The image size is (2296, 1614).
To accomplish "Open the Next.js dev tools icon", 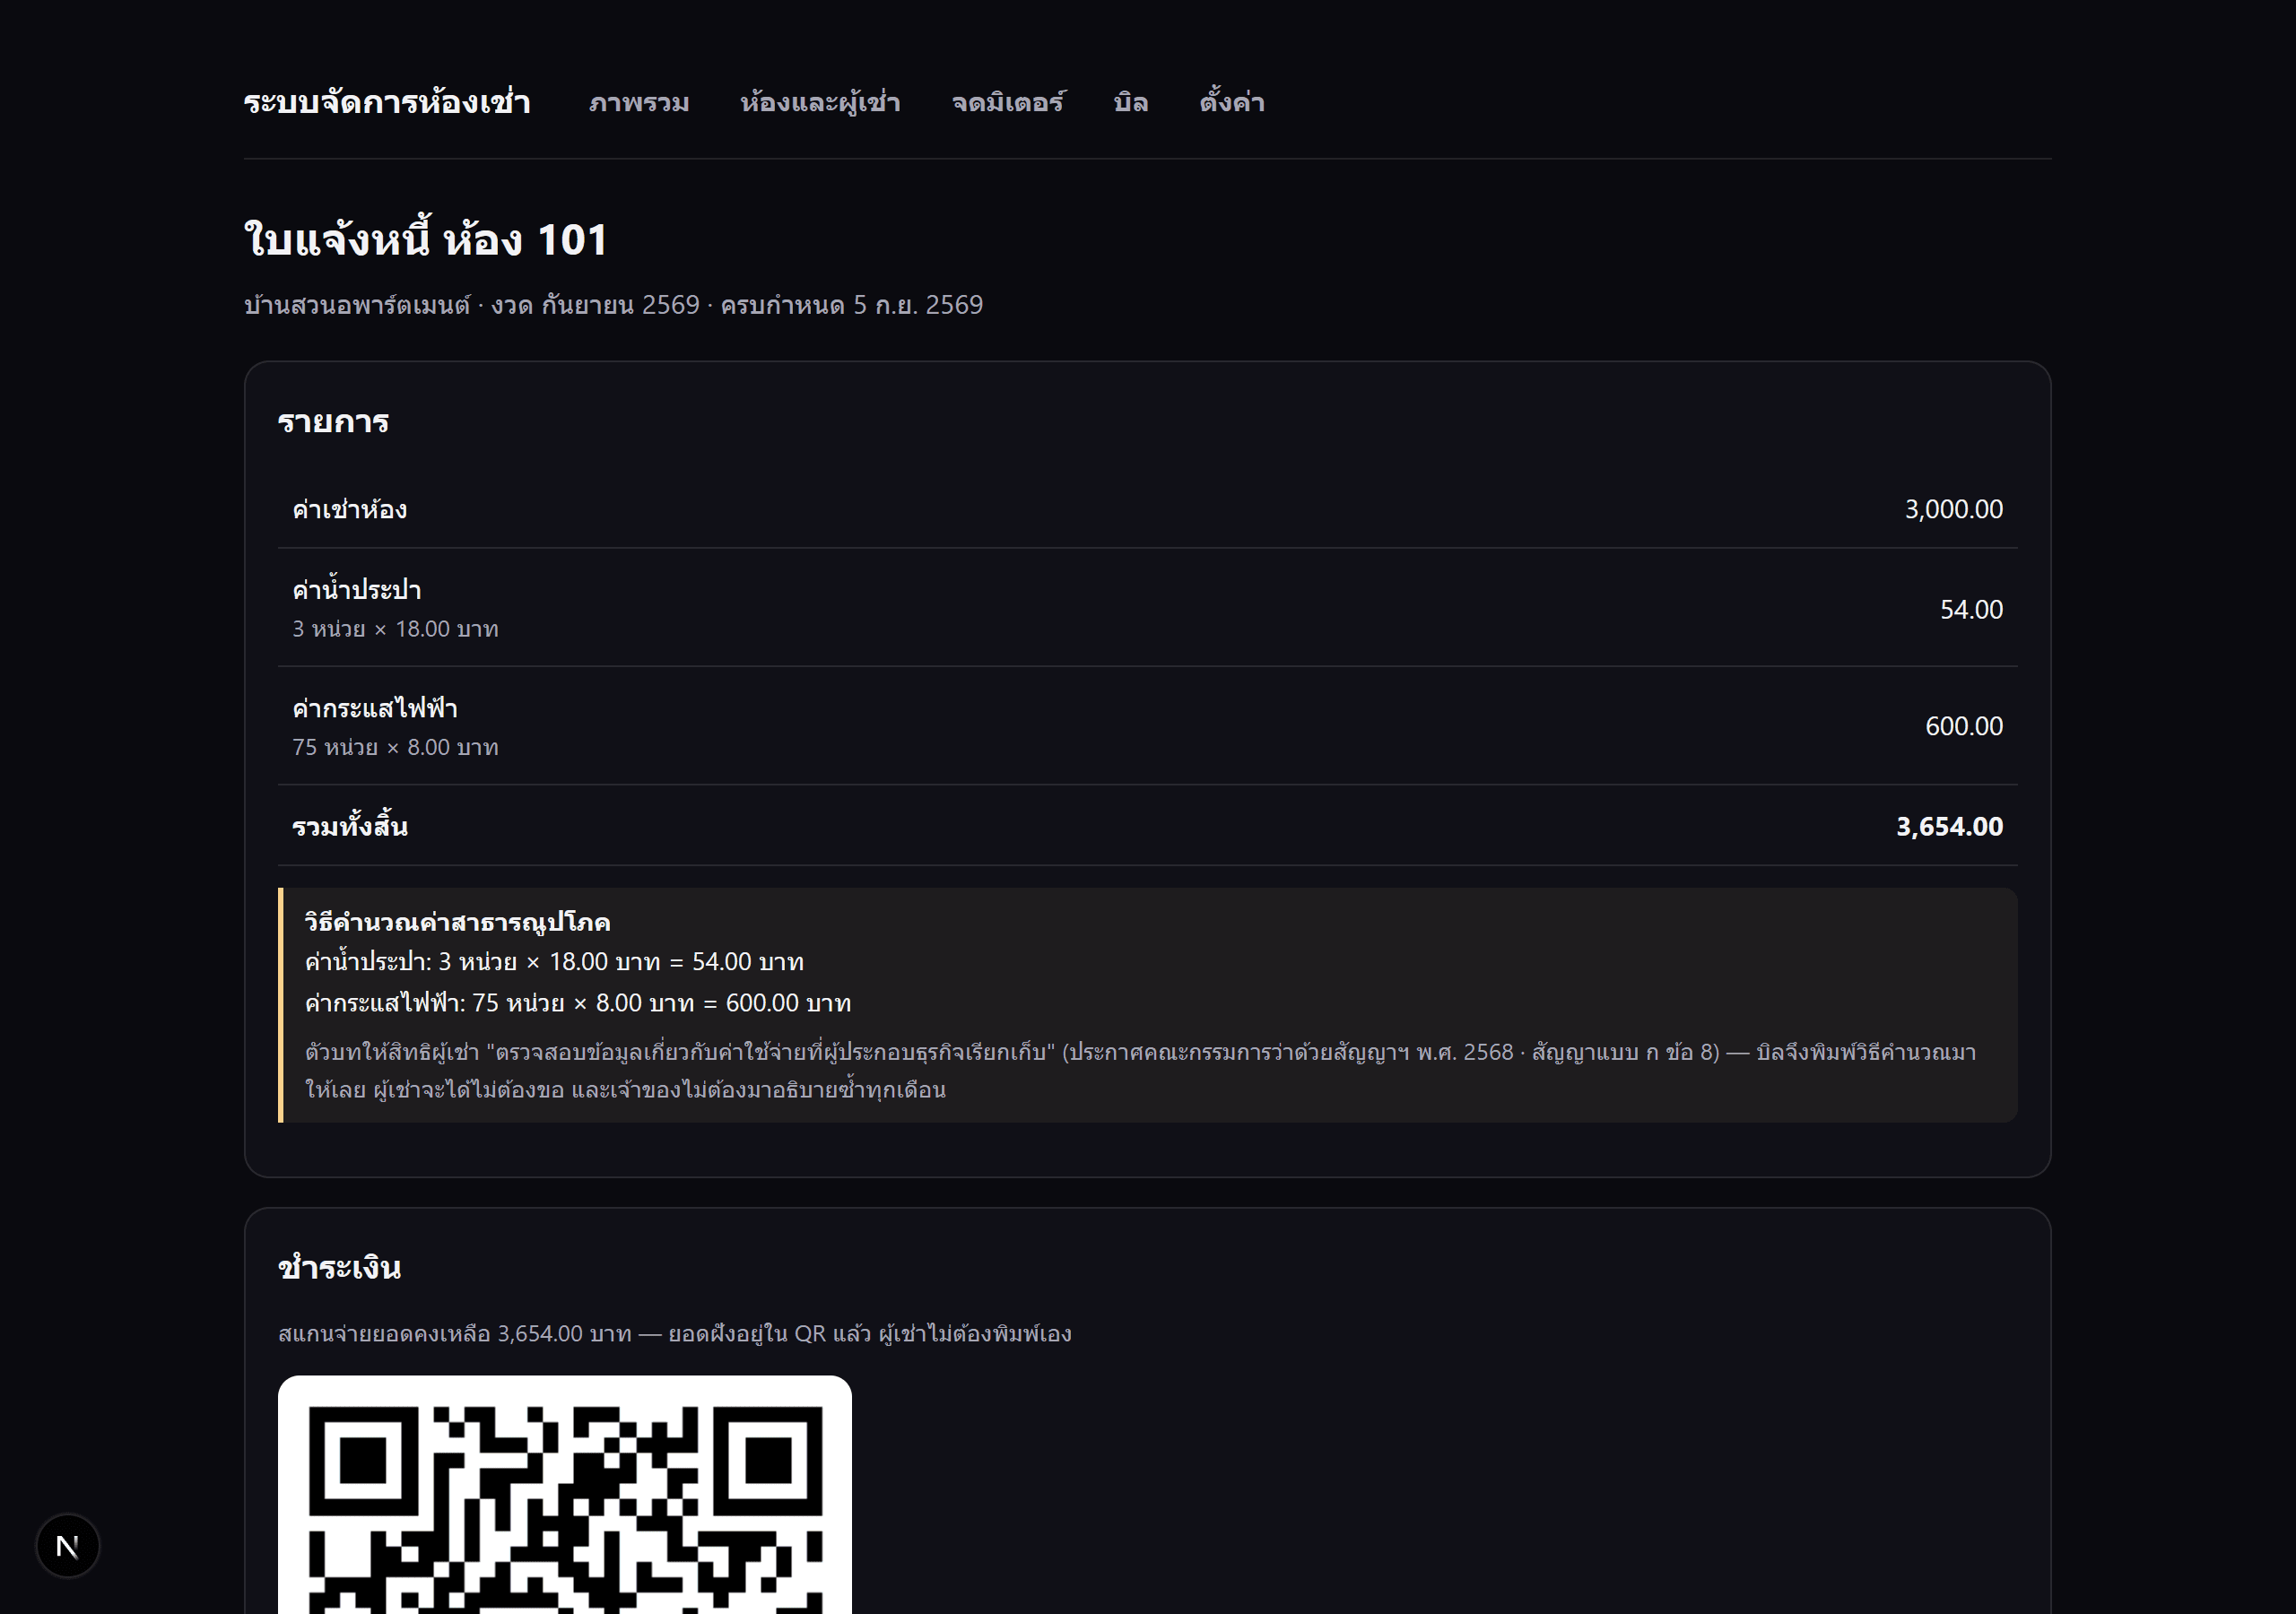I will pos(67,1546).
